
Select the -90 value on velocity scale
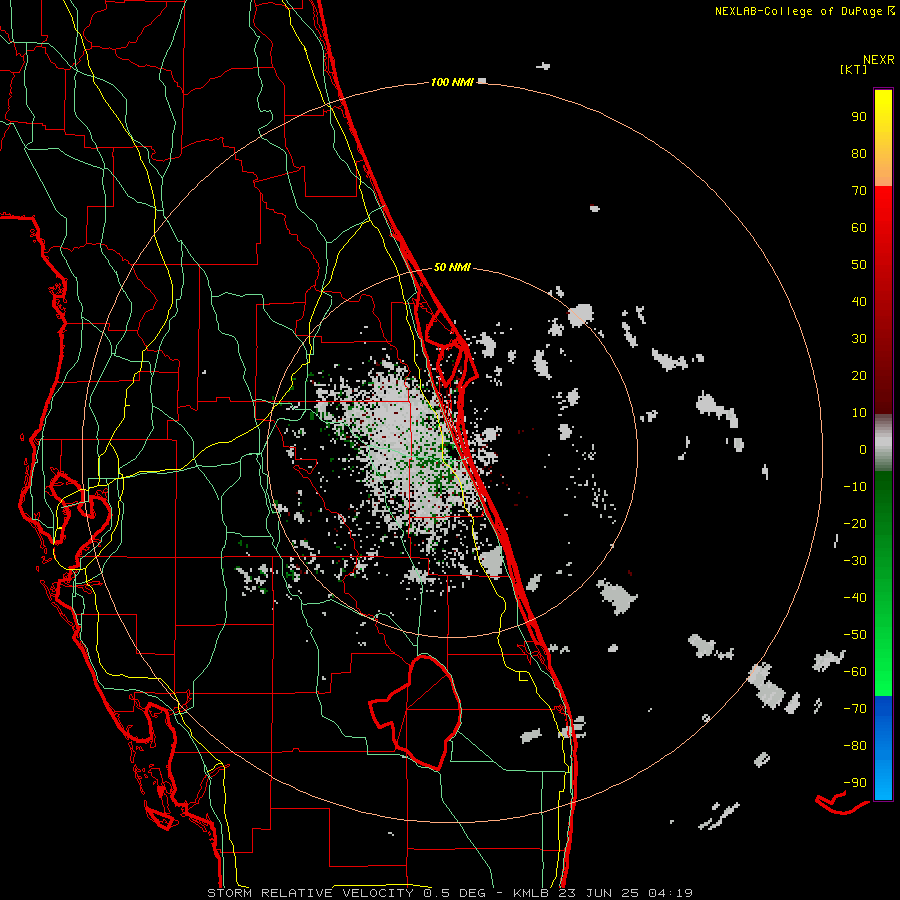pos(855,783)
